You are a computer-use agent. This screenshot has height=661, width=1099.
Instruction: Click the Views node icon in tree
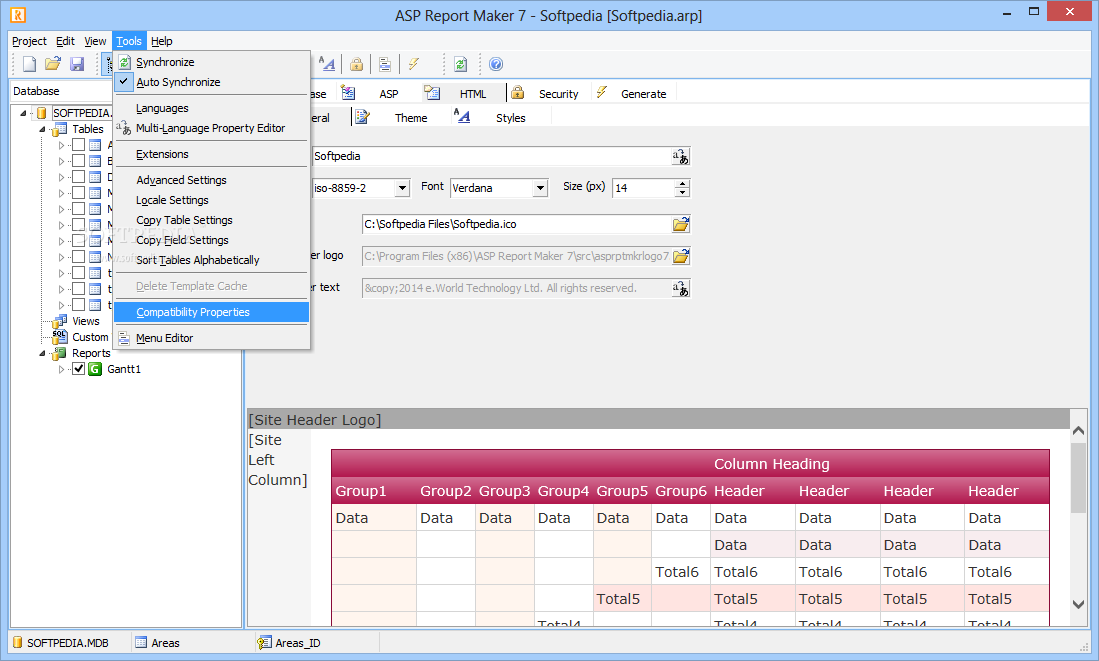pyautogui.click(x=60, y=321)
